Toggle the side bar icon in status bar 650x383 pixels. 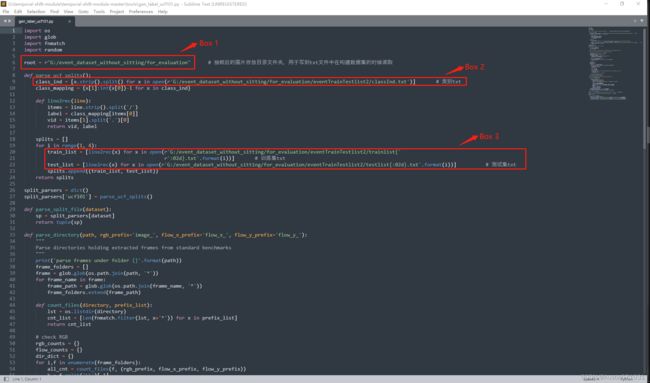[6, 379]
